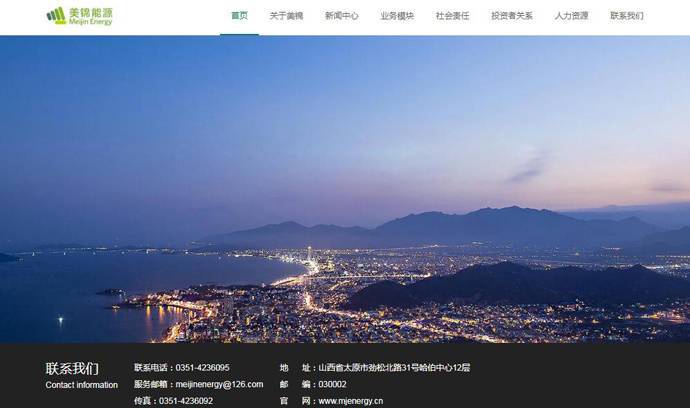The width and height of the screenshot is (690, 408).
Task: Open the 首页 home tab
Action: pyautogui.click(x=239, y=16)
